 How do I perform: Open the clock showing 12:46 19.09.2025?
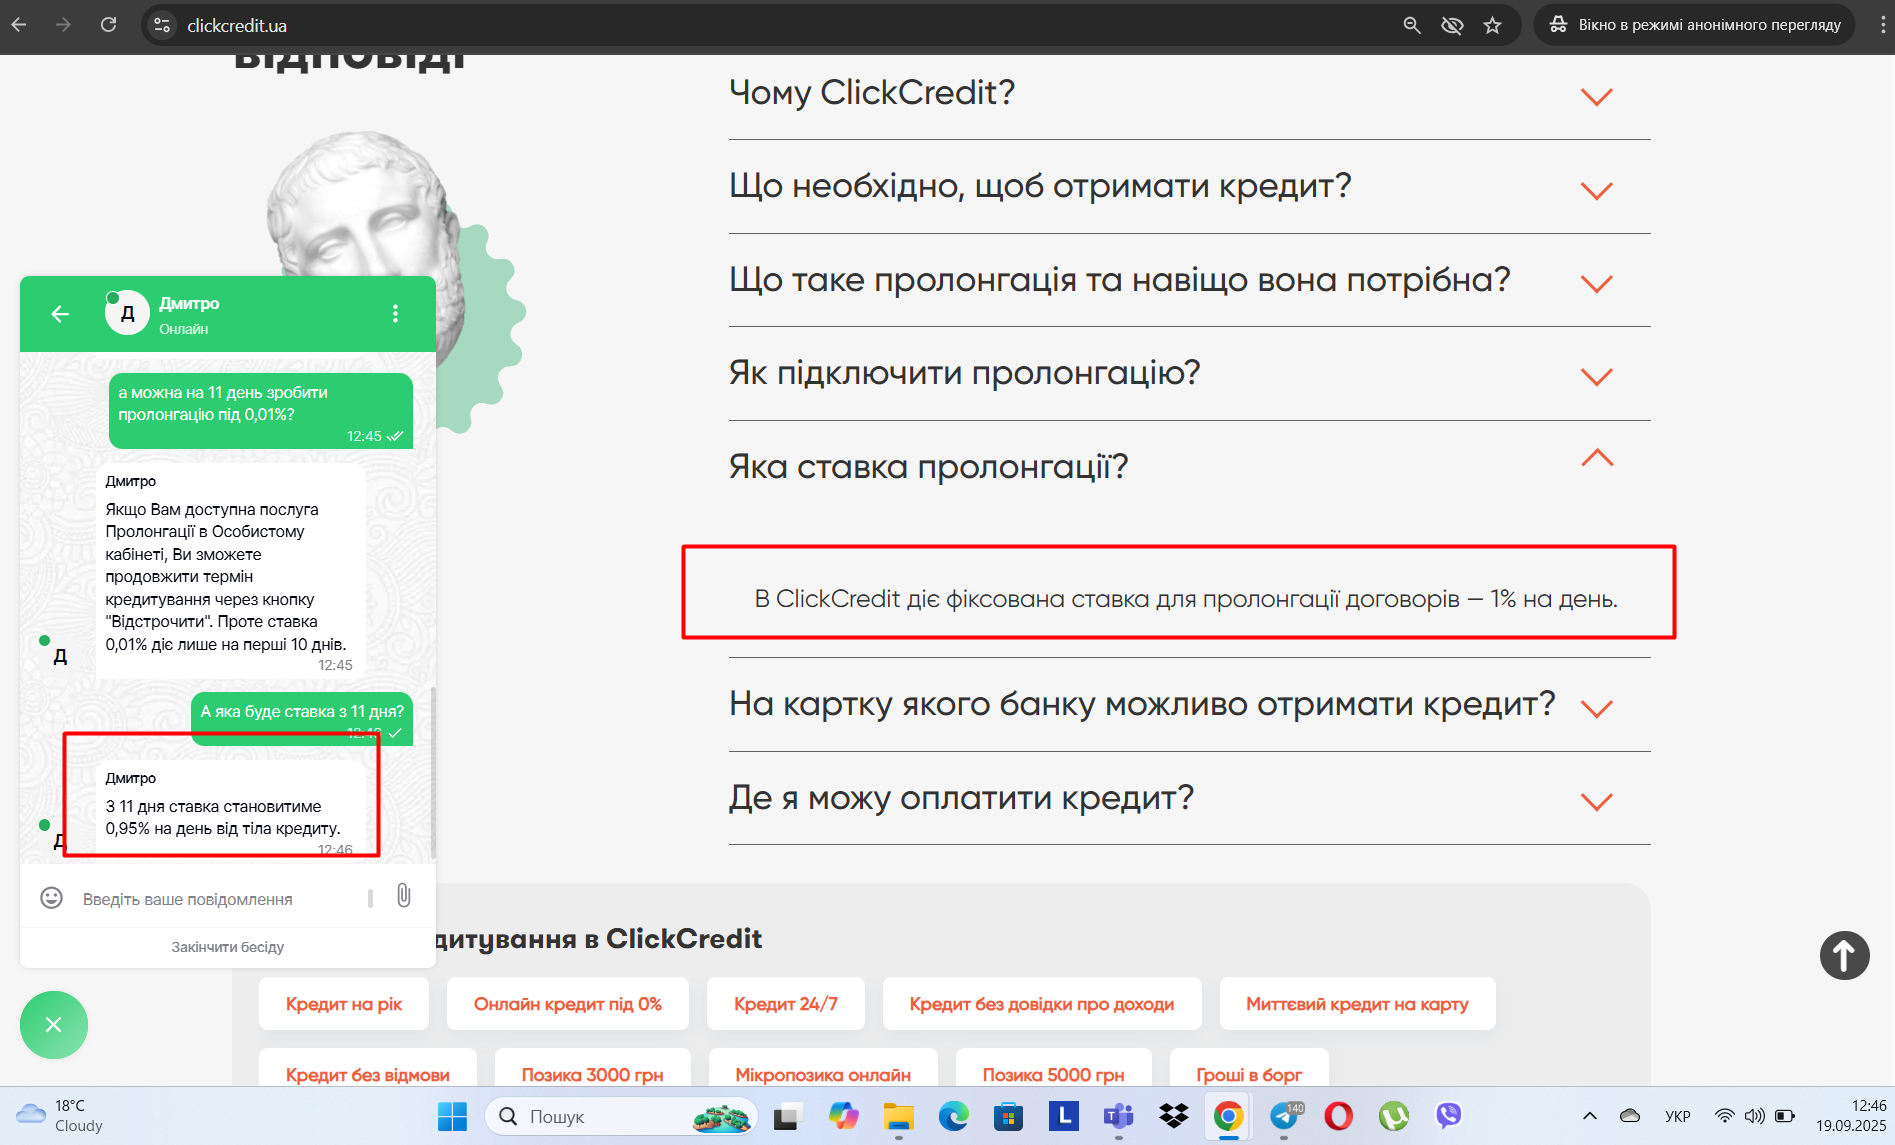click(x=1851, y=1116)
